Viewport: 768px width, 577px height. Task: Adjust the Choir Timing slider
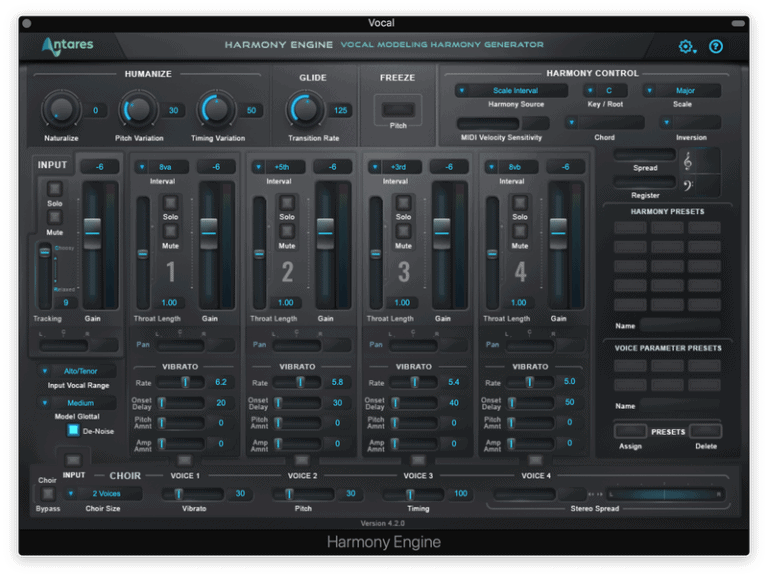[x=413, y=494]
